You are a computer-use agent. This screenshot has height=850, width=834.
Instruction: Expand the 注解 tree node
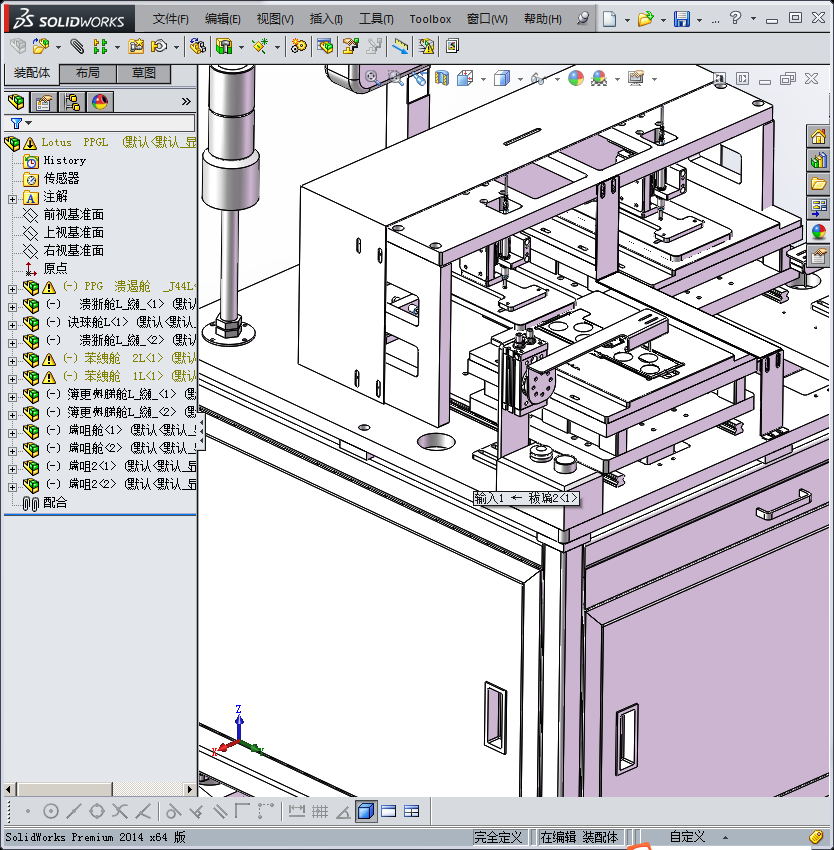coord(12,197)
